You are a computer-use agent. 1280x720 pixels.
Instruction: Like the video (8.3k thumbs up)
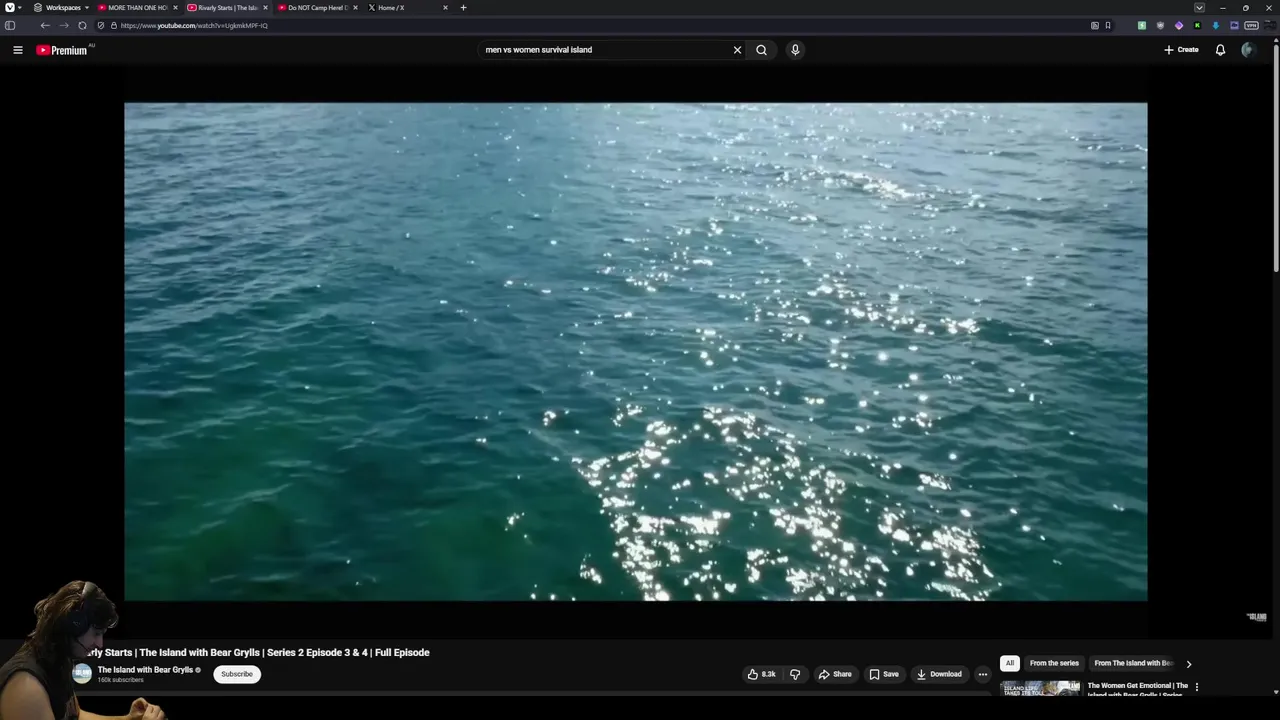click(x=761, y=674)
